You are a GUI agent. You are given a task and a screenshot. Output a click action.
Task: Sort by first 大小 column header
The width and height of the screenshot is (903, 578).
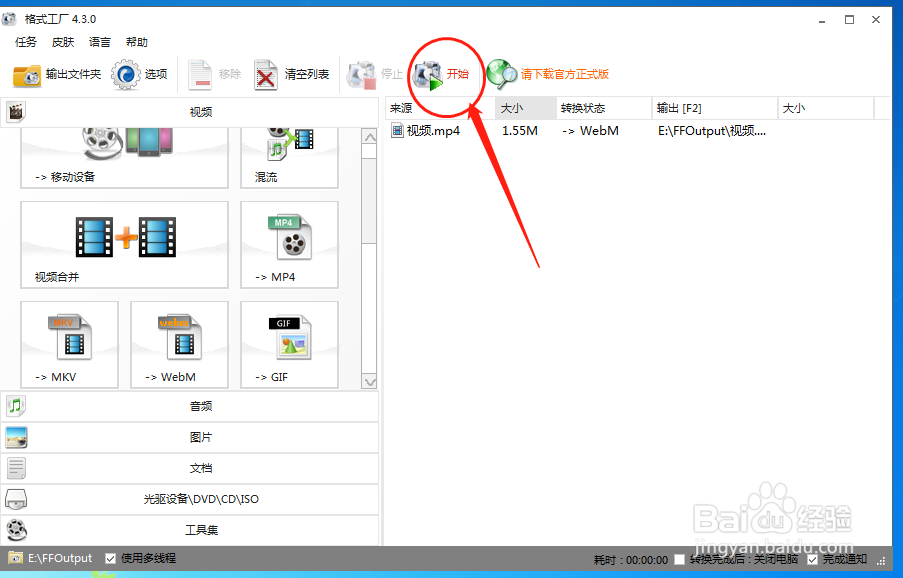click(x=526, y=108)
